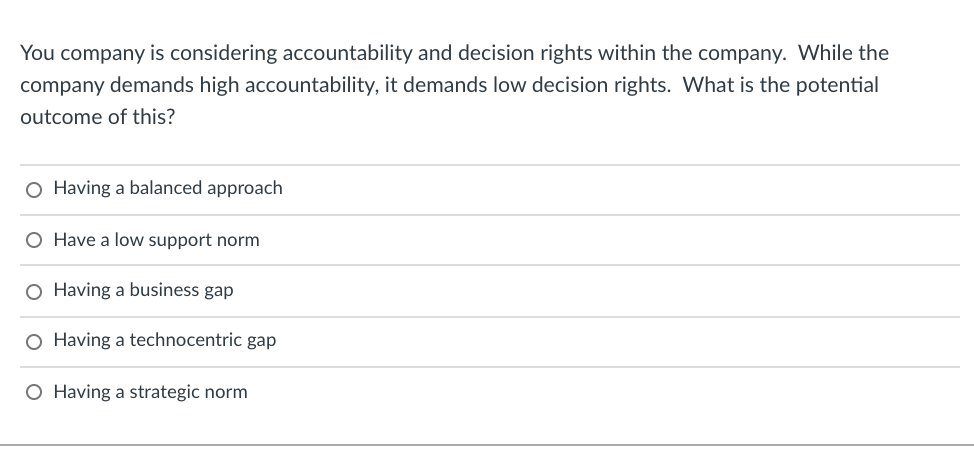Click the 'Having a technocentric gap' answer text
The height and width of the screenshot is (450, 974).
click(164, 340)
